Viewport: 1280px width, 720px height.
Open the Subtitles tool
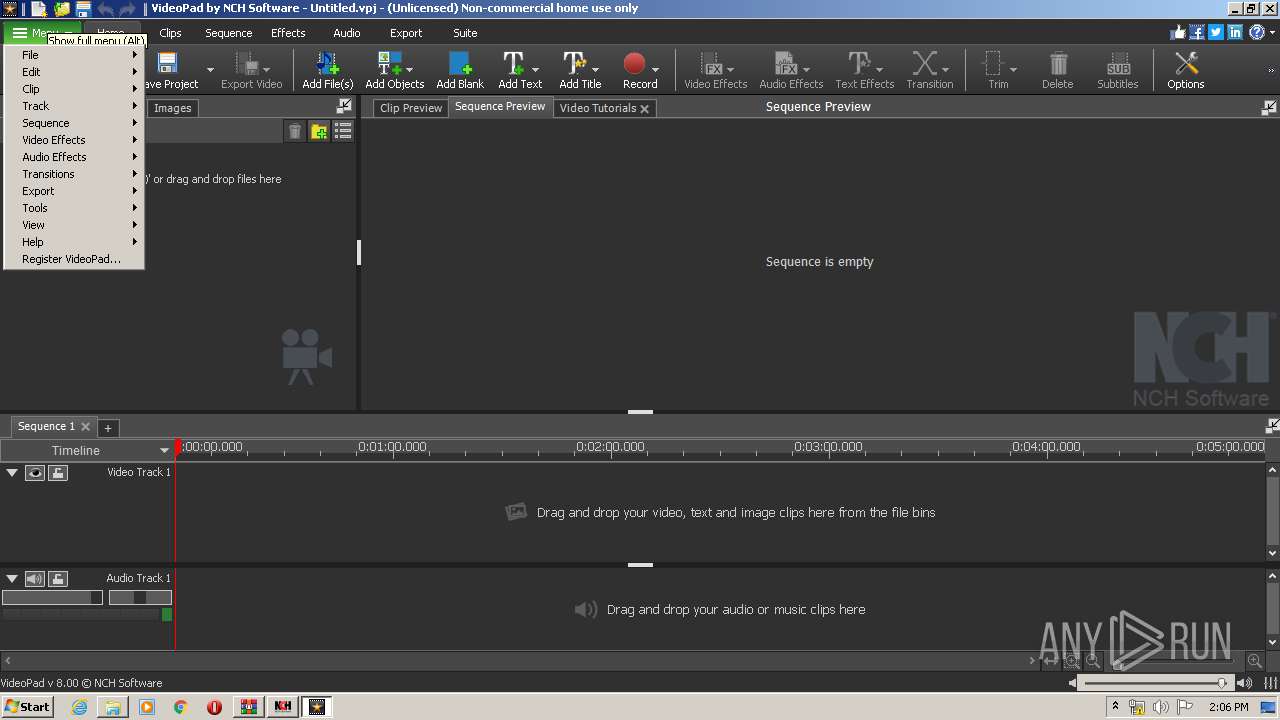1118,64
